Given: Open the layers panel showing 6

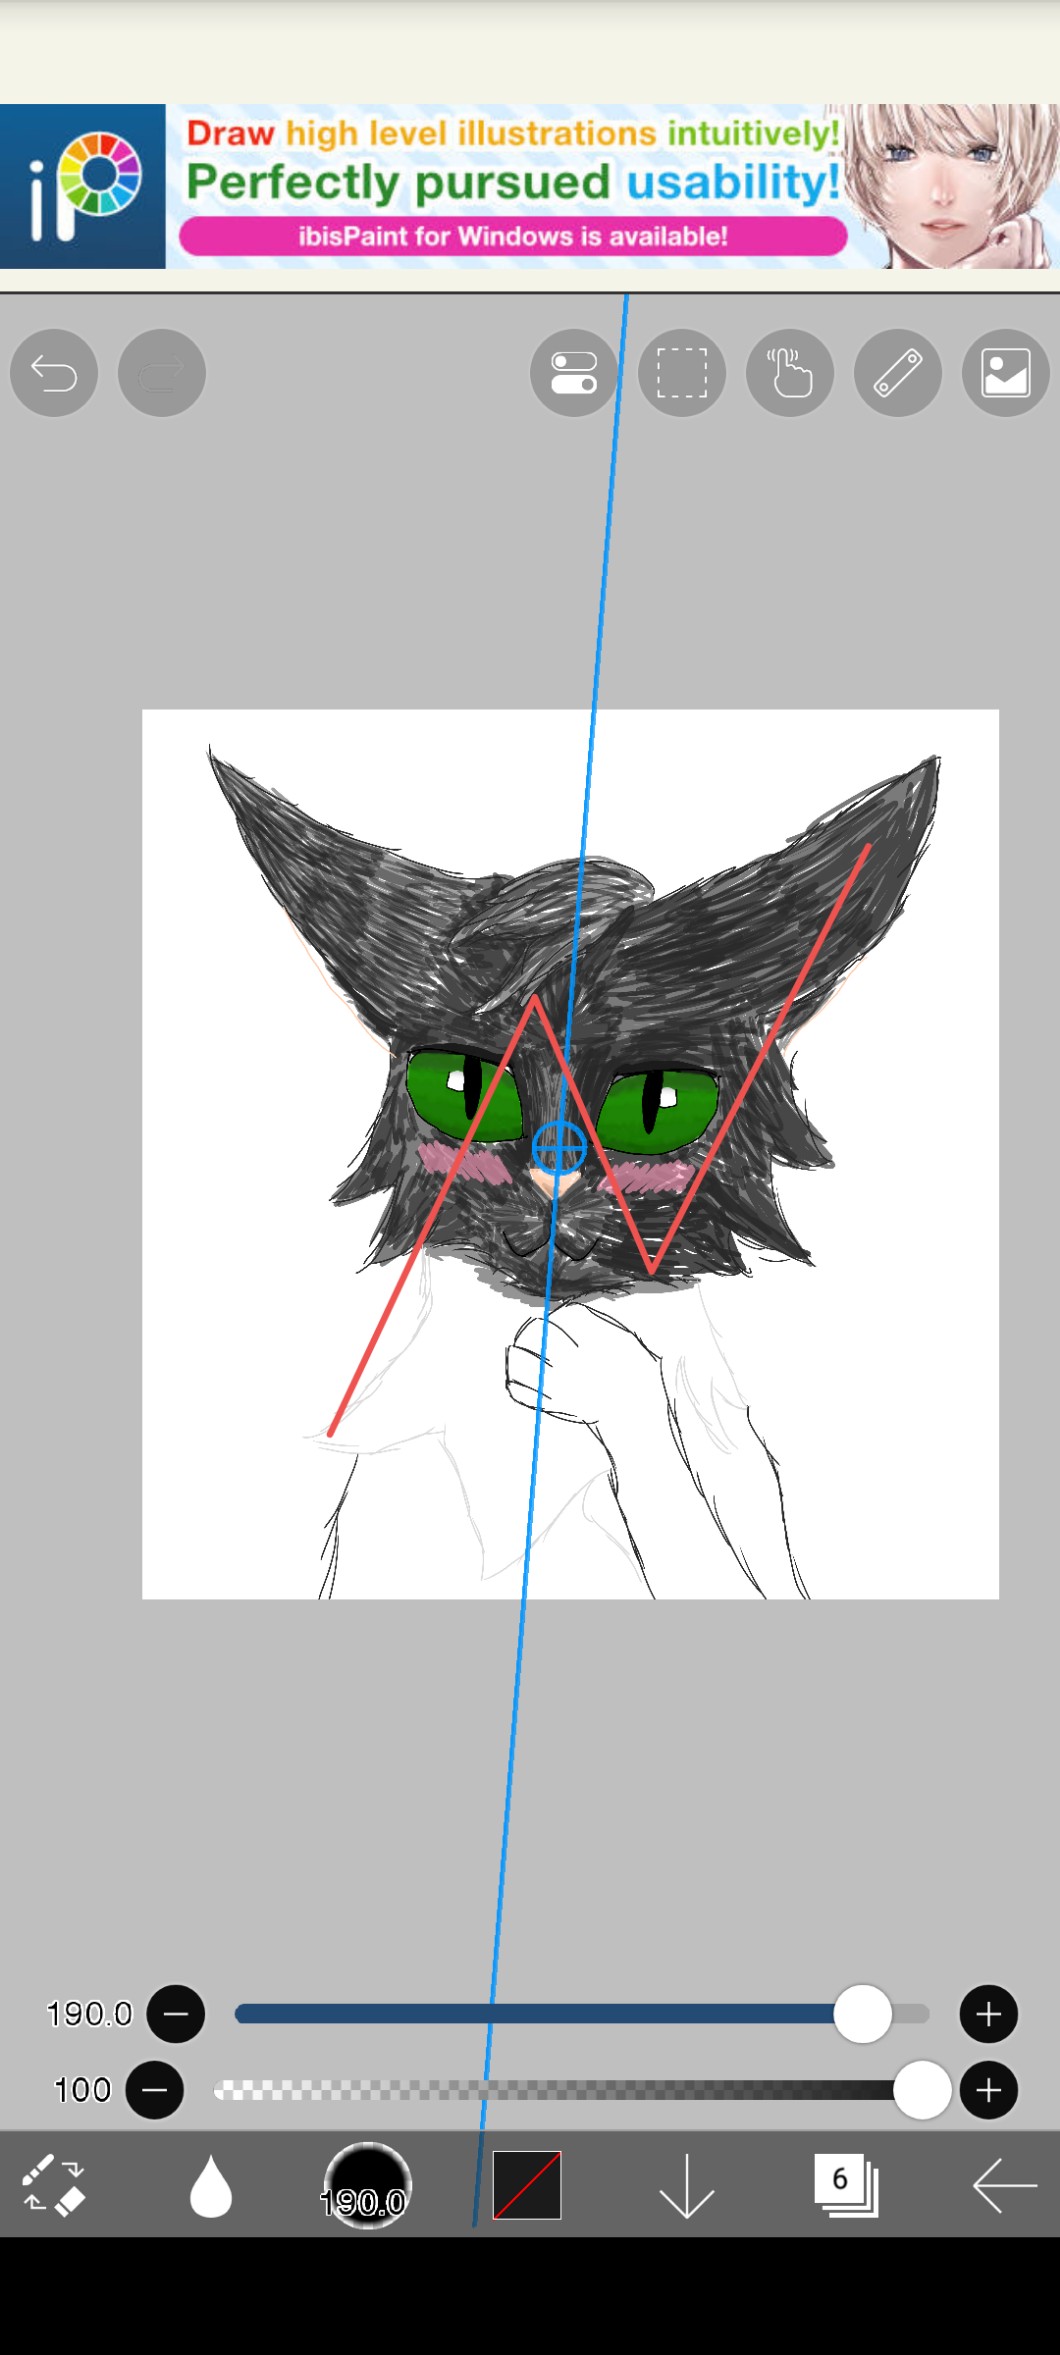Looking at the screenshot, I should (845, 2185).
